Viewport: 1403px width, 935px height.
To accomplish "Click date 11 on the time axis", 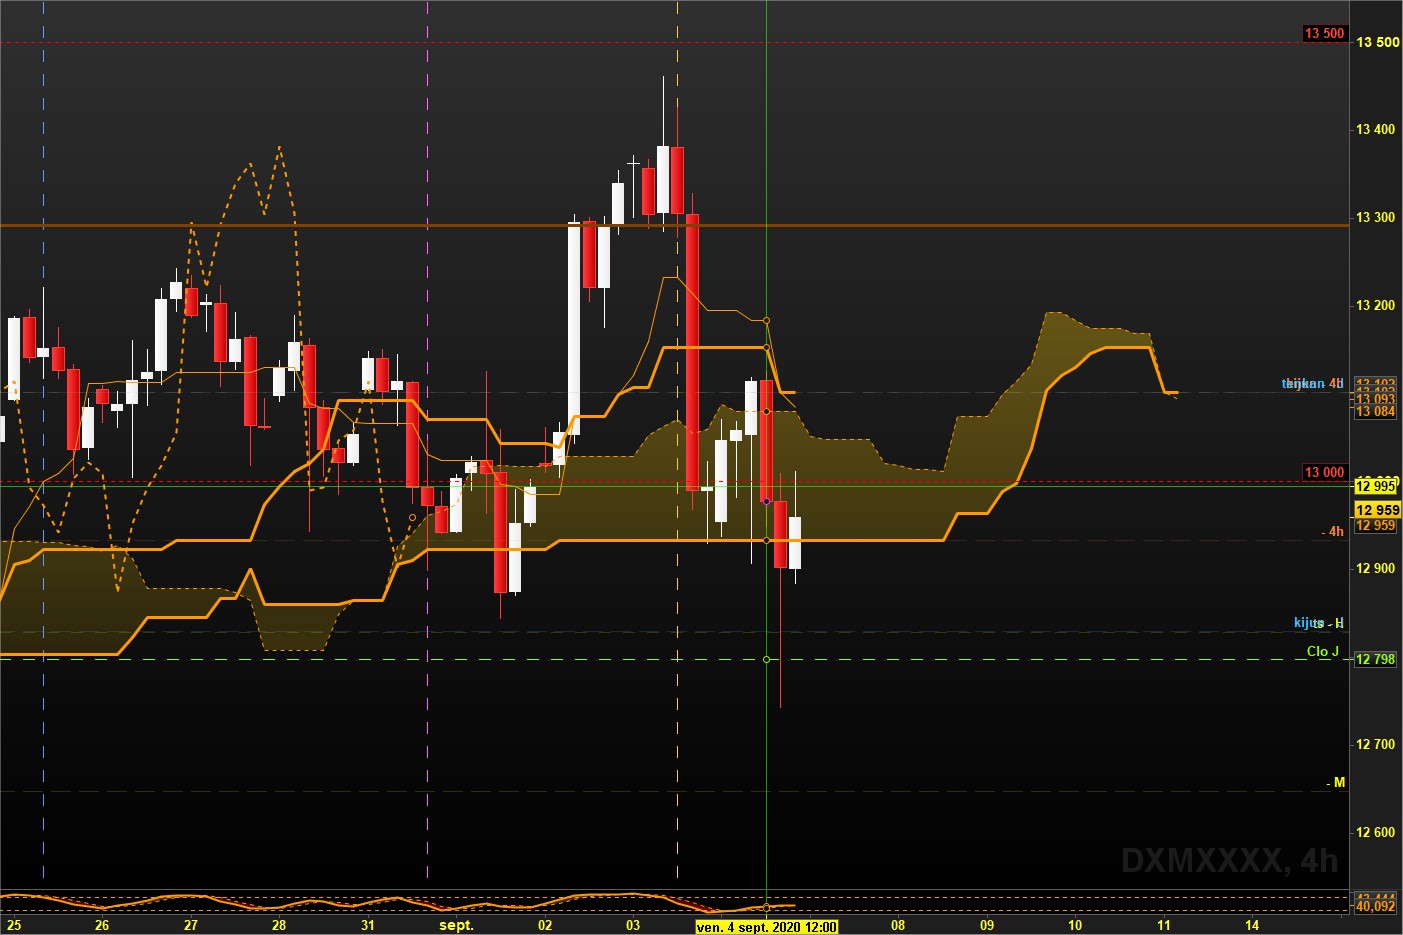I will (x=1164, y=925).
